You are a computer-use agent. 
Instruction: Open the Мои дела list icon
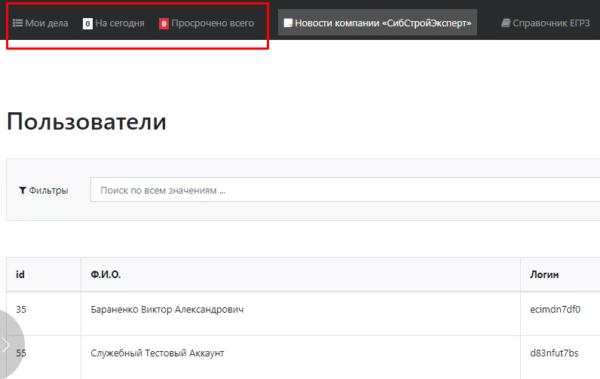(18, 23)
